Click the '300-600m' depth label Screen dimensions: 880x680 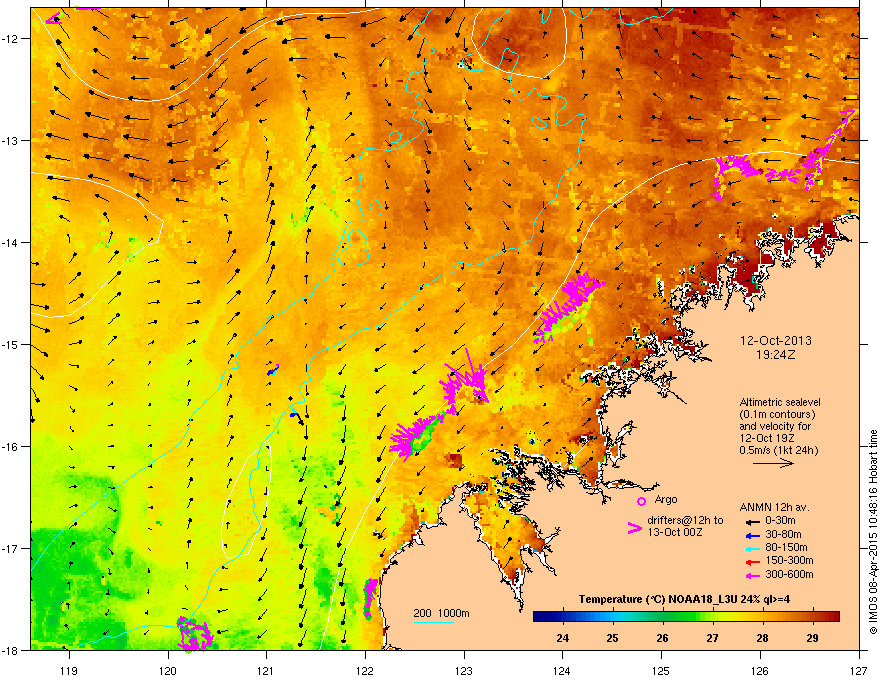(x=790, y=575)
